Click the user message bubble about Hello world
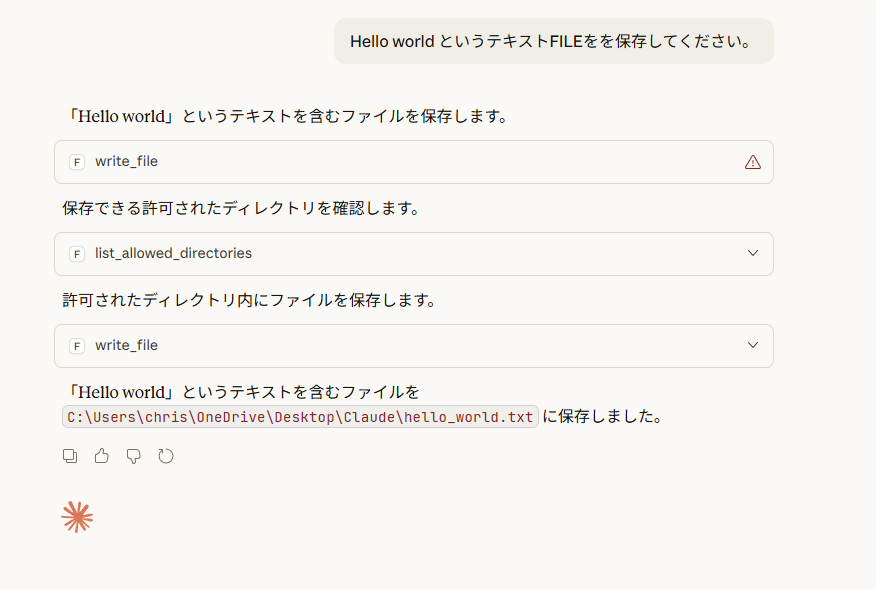The height and width of the screenshot is (590, 876). (x=553, y=42)
